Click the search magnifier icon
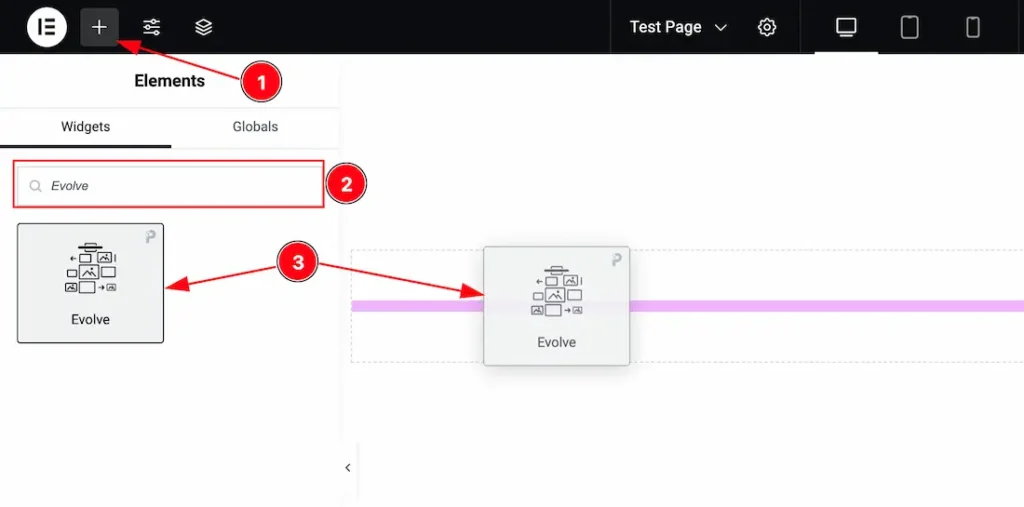This screenshot has width=1024, height=507. [x=36, y=186]
